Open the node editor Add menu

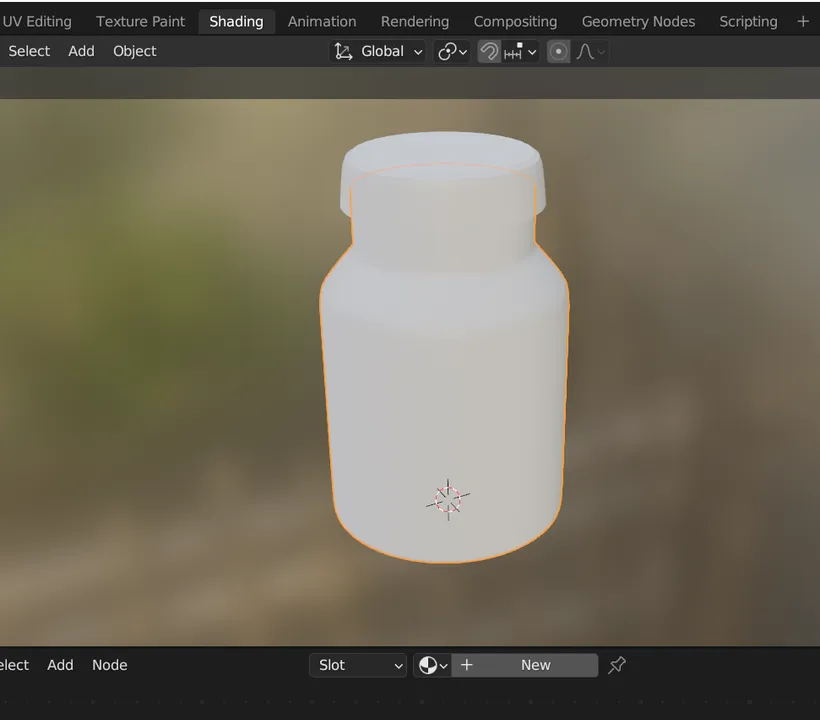(60, 665)
